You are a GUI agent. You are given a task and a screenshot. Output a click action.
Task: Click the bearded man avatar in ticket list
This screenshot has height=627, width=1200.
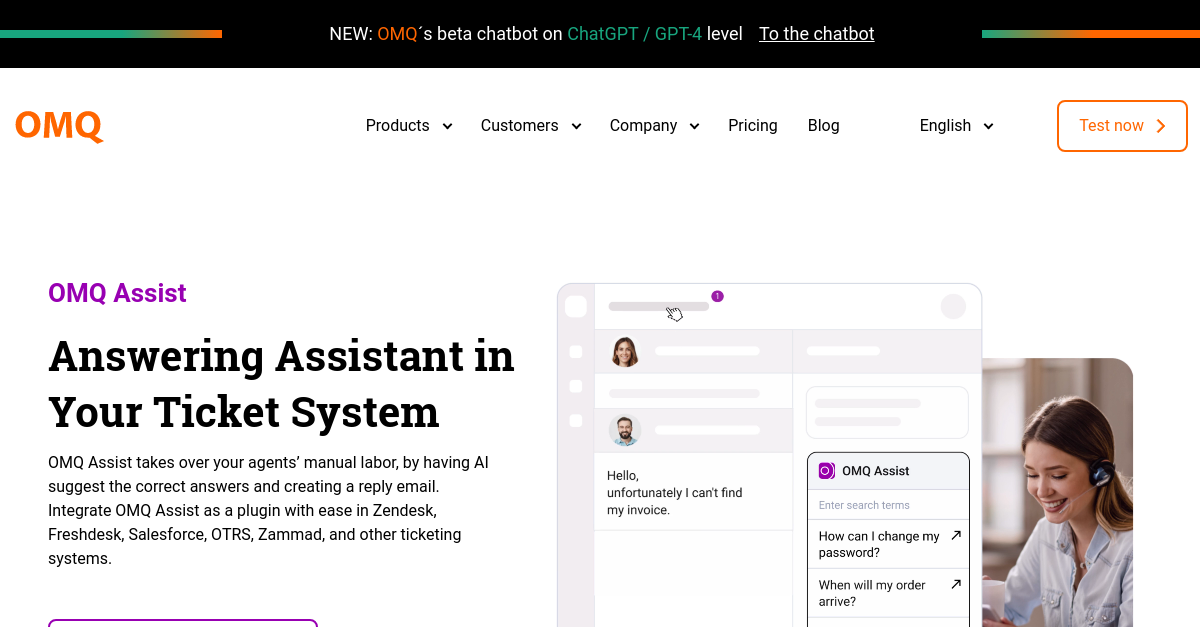(x=625, y=431)
